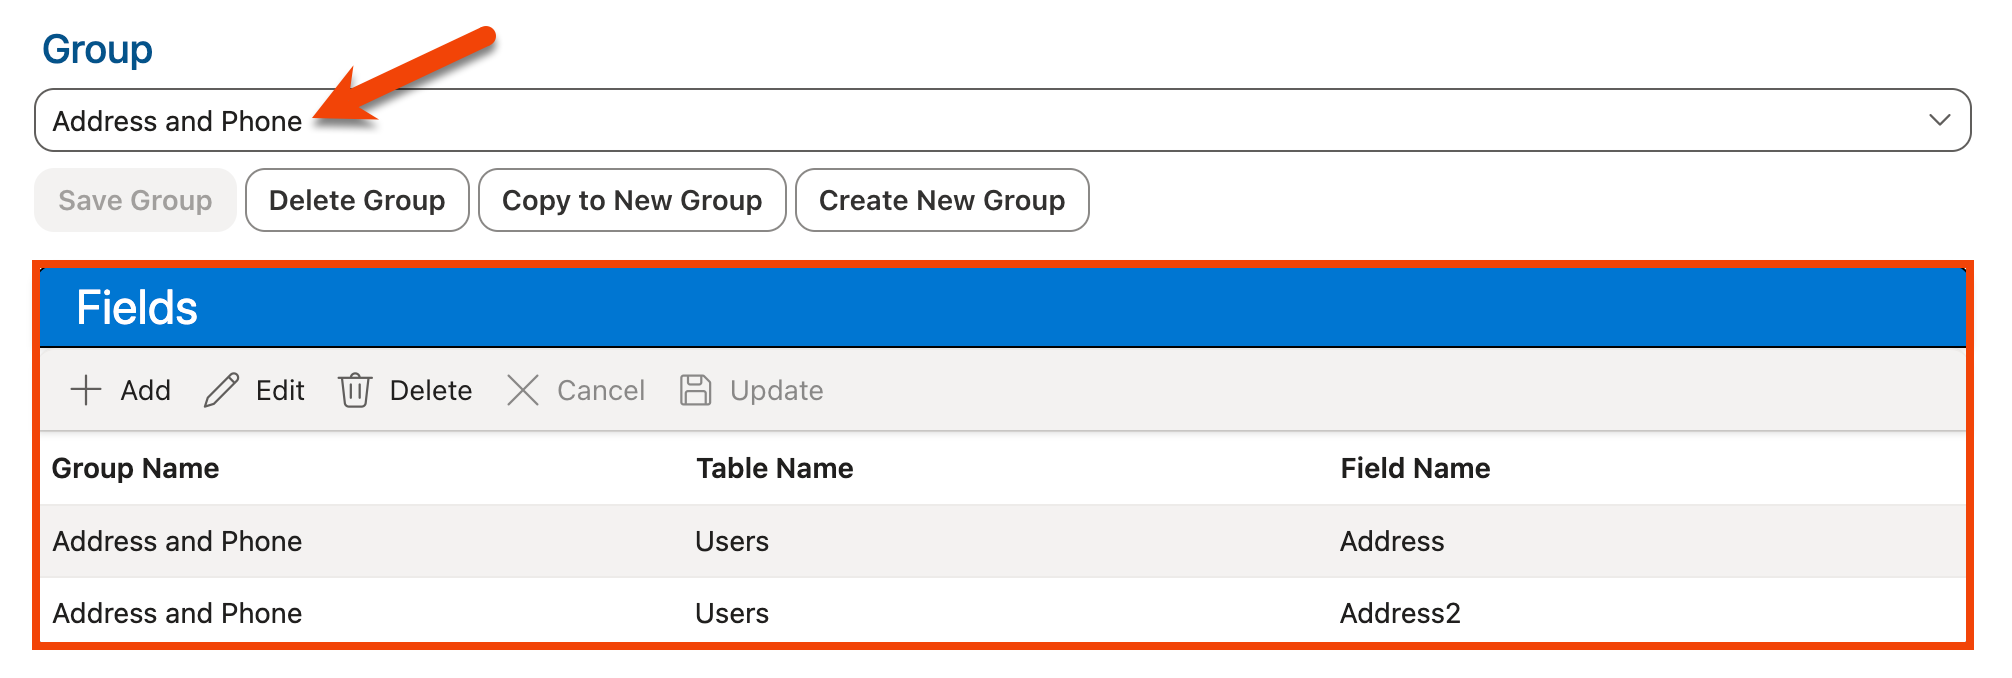
Task: Select the row with Address field name
Action: pos(1391,541)
